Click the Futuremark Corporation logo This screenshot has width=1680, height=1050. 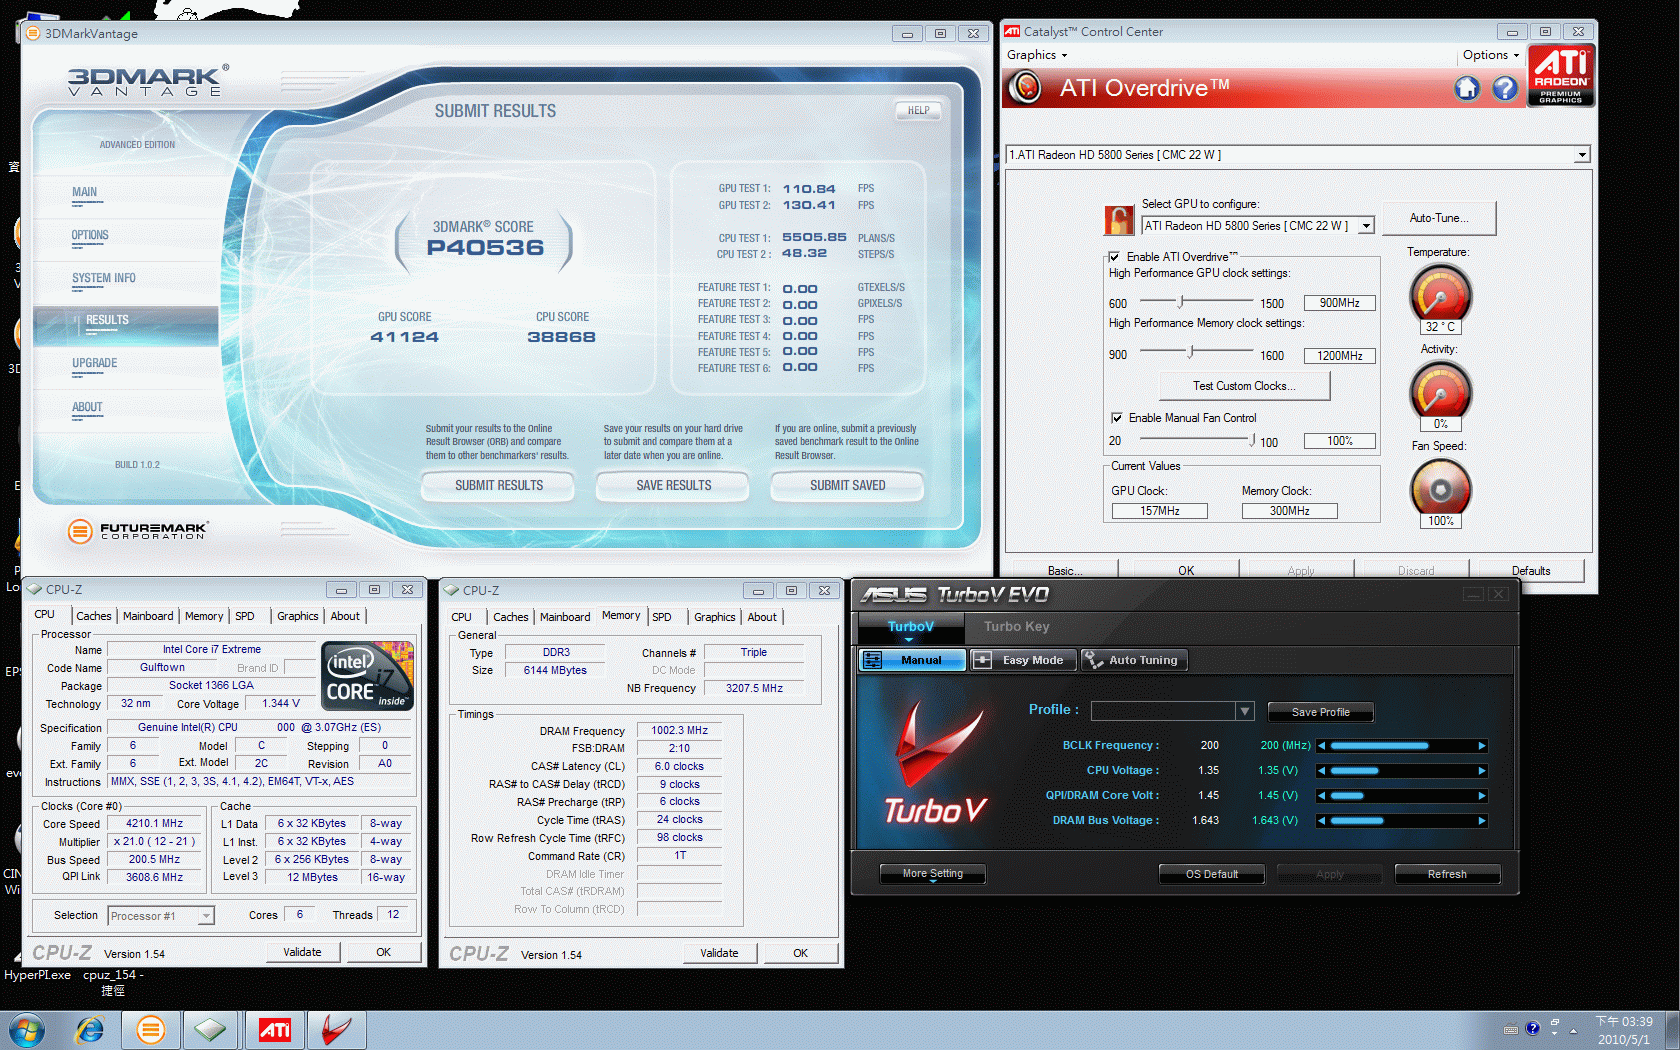point(137,531)
